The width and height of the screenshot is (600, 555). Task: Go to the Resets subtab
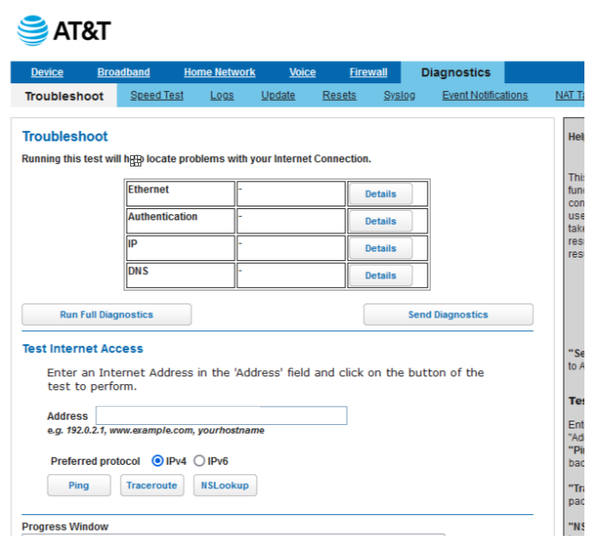[339, 96]
